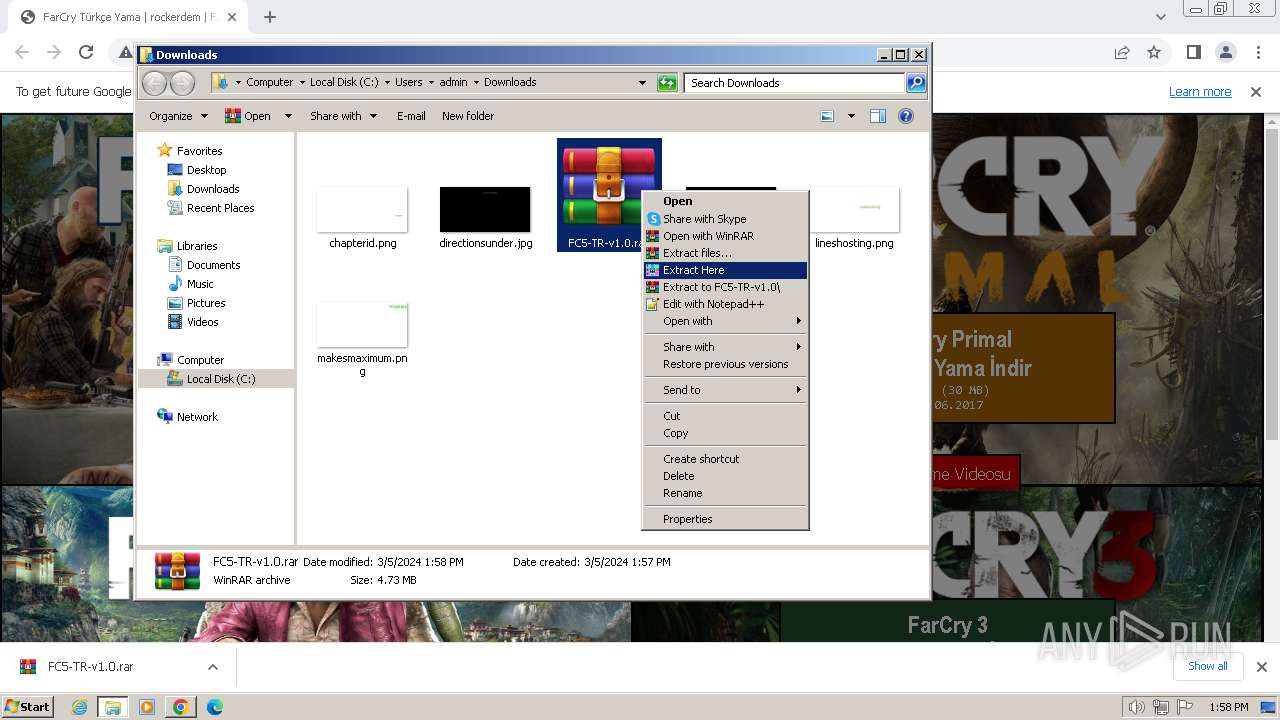Expand Open with submenu in context menu
The height and width of the screenshot is (720, 1280).
[725, 321]
